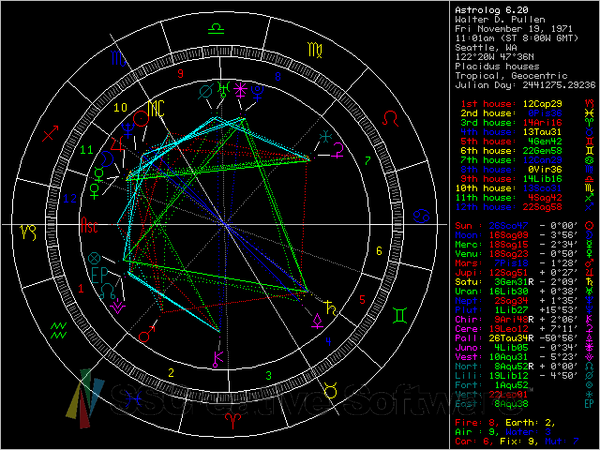Click the 'Fire: 8, Earth: 2,' element summary
This screenshot has width=600, height=450.
point(505,423)
